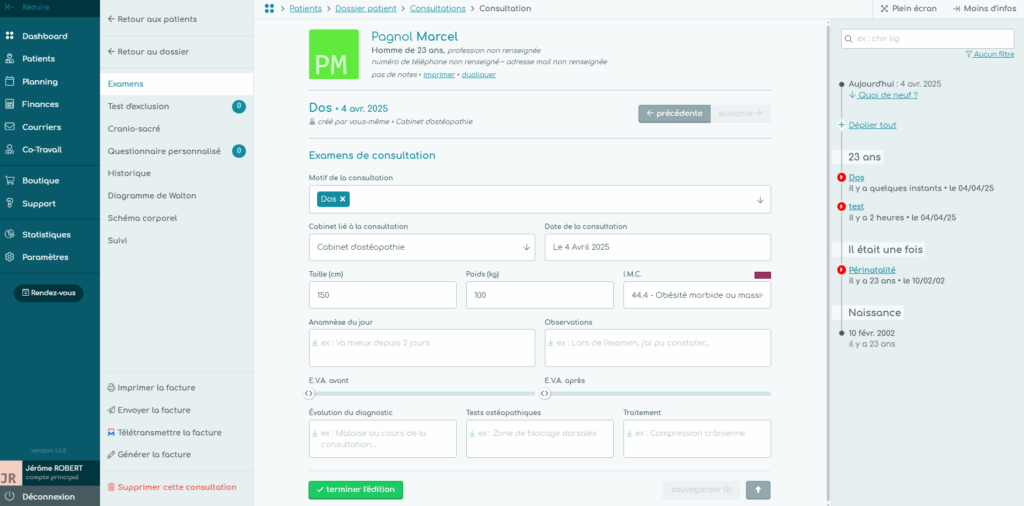This screenshot has width=1024, height=506.
Task: Expand timeline with Déplier tout
Action: 872,125
